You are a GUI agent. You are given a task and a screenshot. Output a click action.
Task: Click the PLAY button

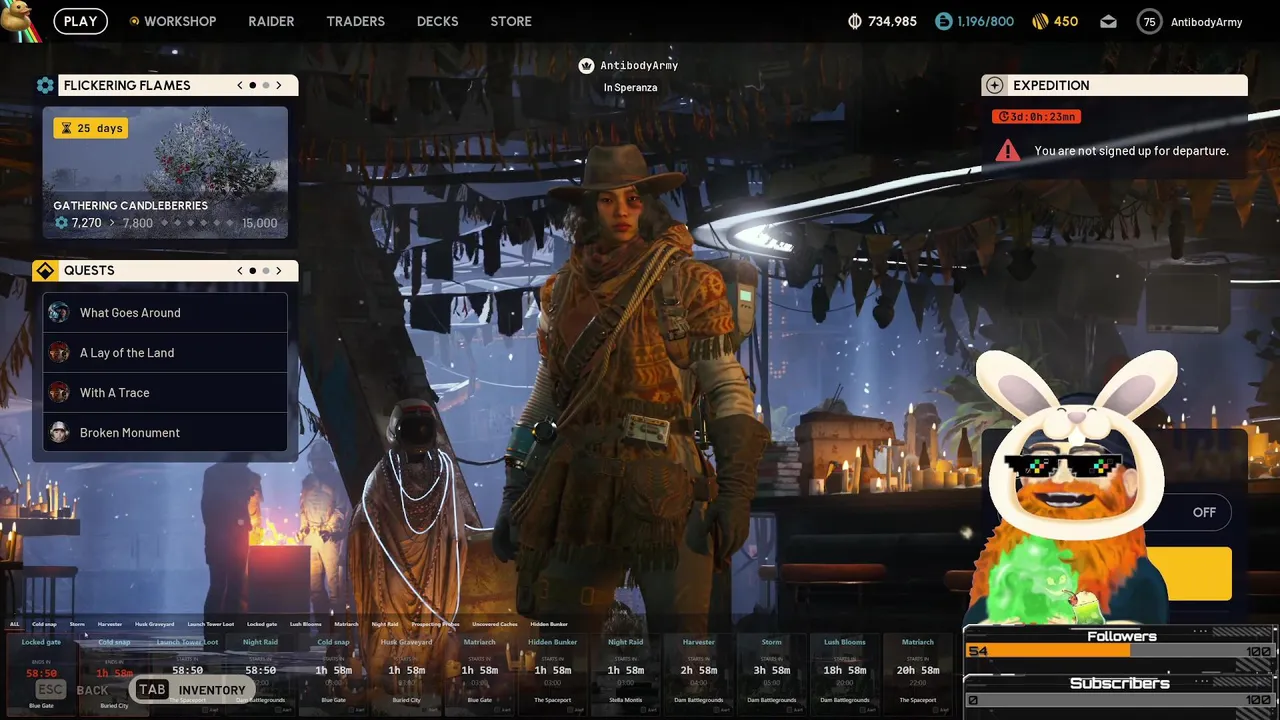point(80,21)
